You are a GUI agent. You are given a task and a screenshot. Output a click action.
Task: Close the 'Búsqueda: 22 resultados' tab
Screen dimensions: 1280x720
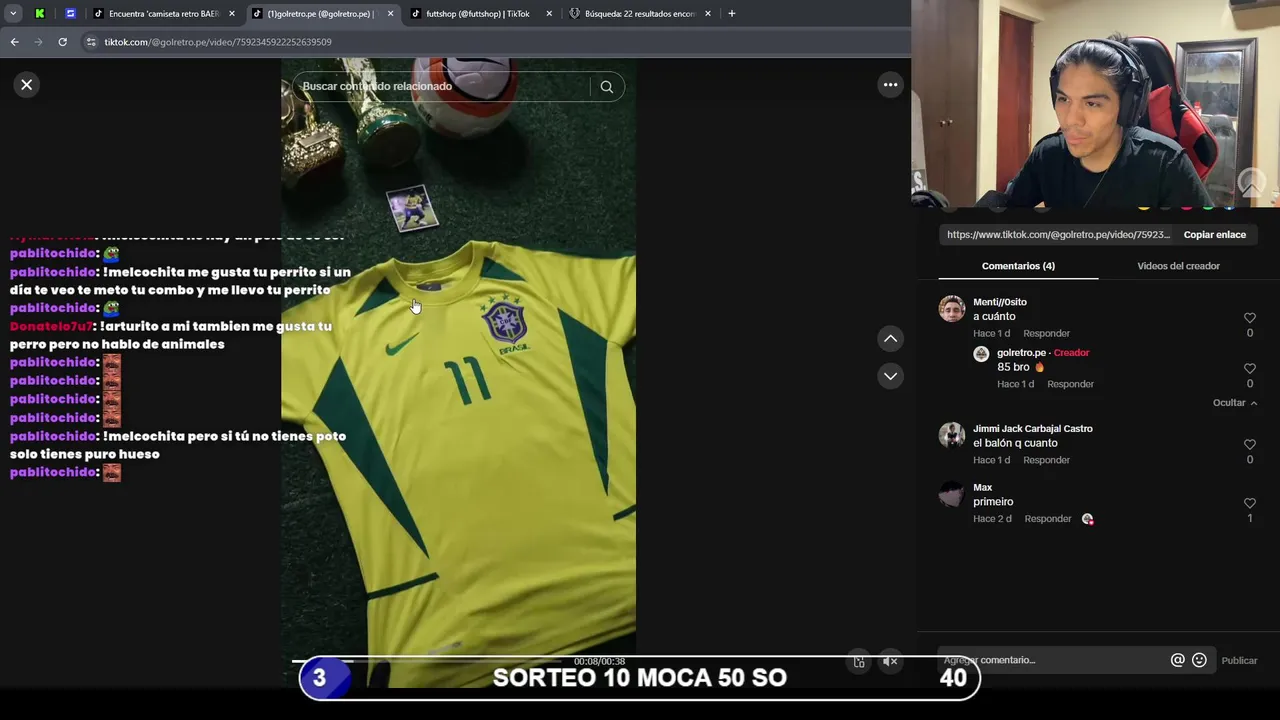coord(708,14)
